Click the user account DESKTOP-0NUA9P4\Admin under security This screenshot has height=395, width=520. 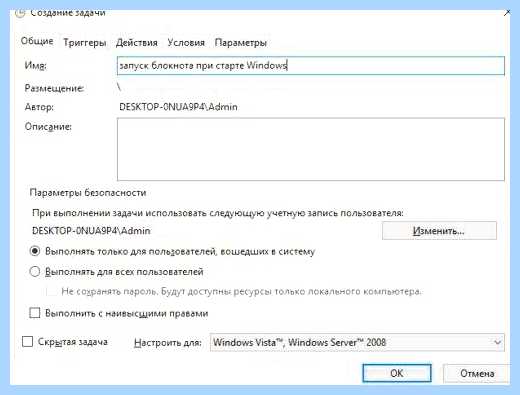[x=91, y=231]
